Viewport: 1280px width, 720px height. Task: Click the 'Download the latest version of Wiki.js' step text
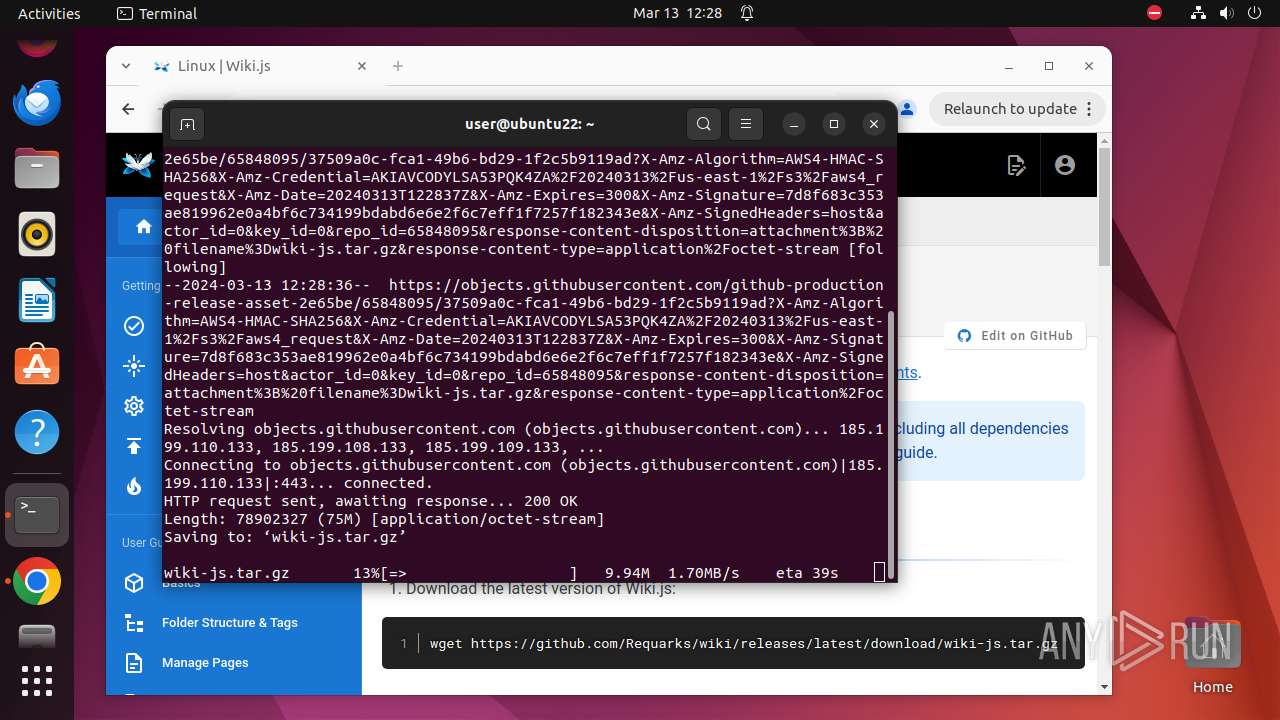[541, 588]
